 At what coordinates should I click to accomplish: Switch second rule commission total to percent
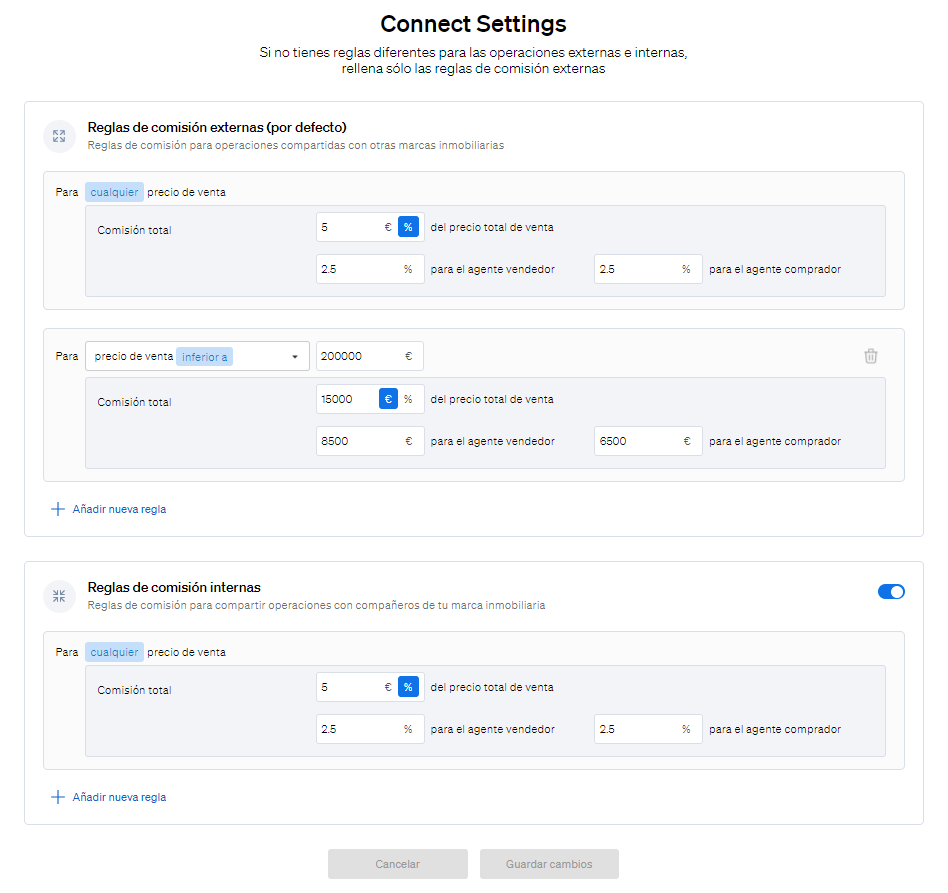click(409, 399)
